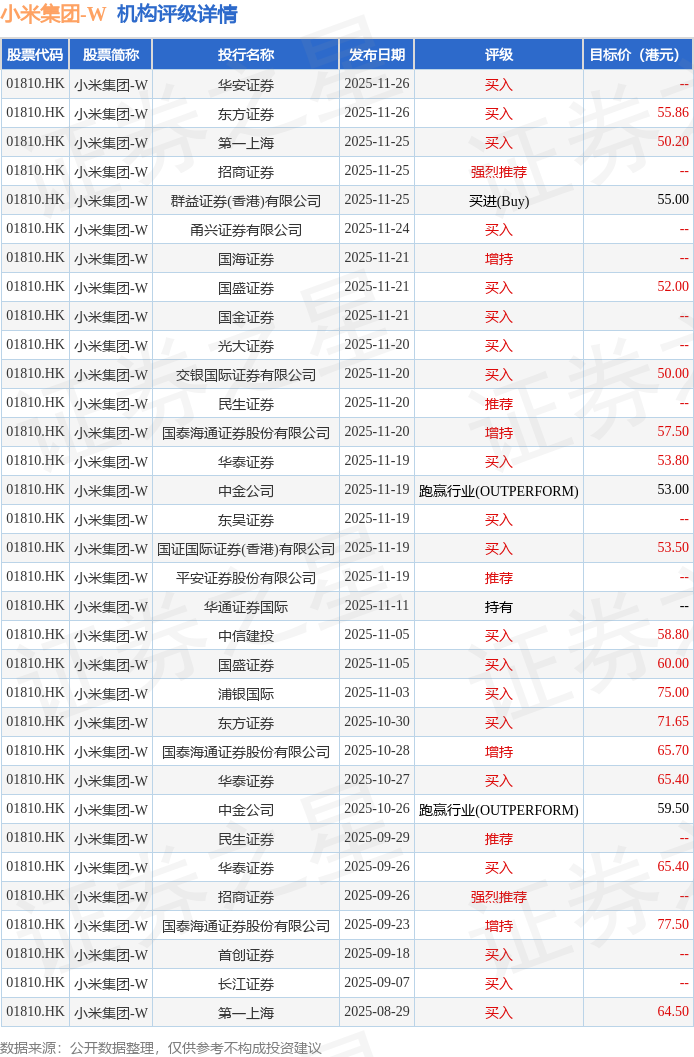Select target price 60.00
Viewport: 694px width, 1057px height.
672,663
